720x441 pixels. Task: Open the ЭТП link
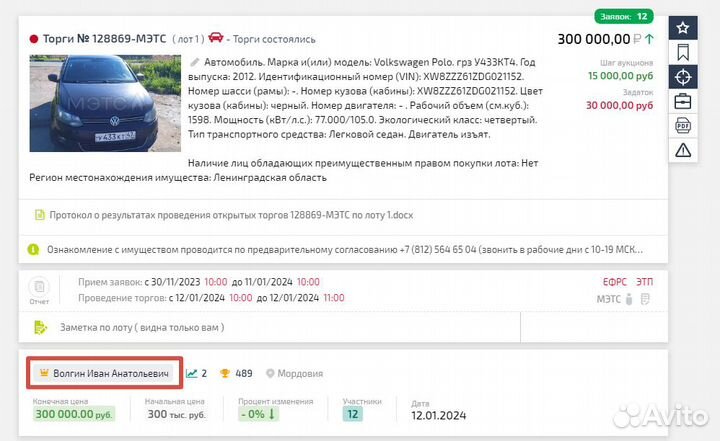tap(644, 282)
